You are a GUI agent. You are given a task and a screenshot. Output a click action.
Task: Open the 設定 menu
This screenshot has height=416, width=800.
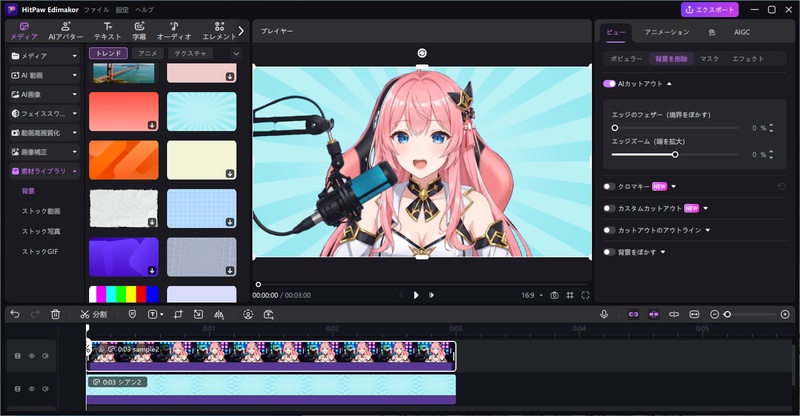(x=122, y=10)
